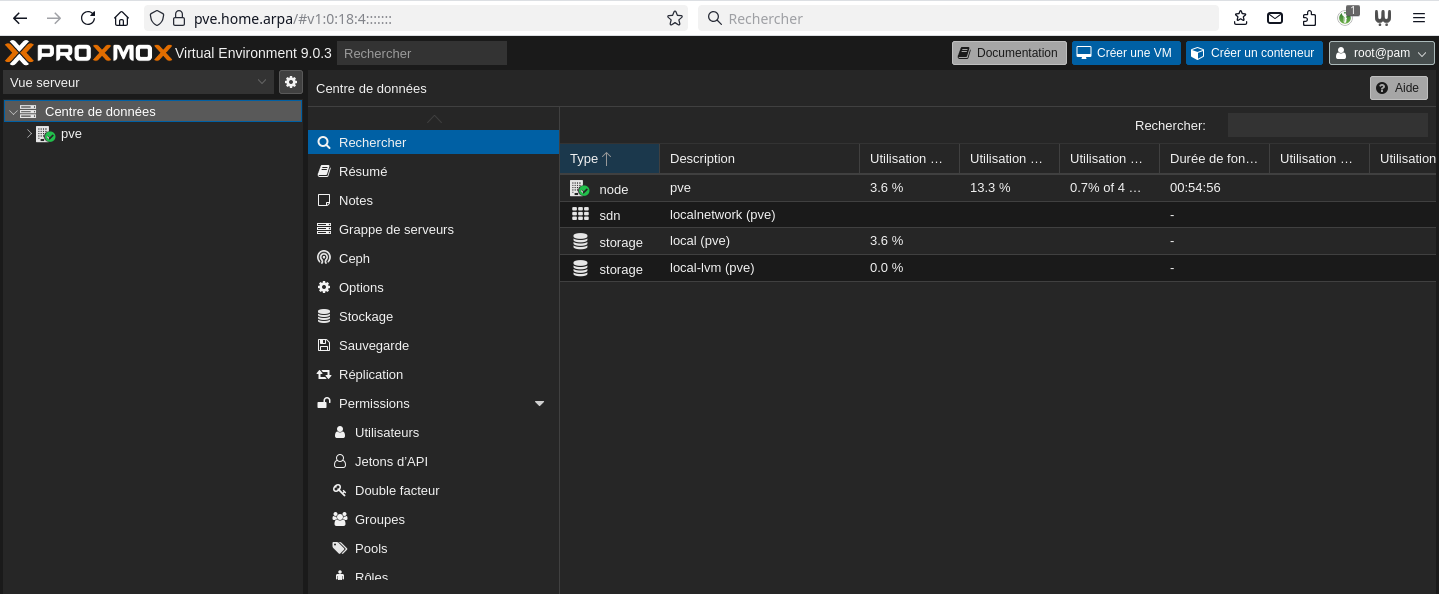Screen dimensions: 1439x594
Task: Click the Rechercher field above the table
Action: pyautogui.click(x=1327, y=125)
